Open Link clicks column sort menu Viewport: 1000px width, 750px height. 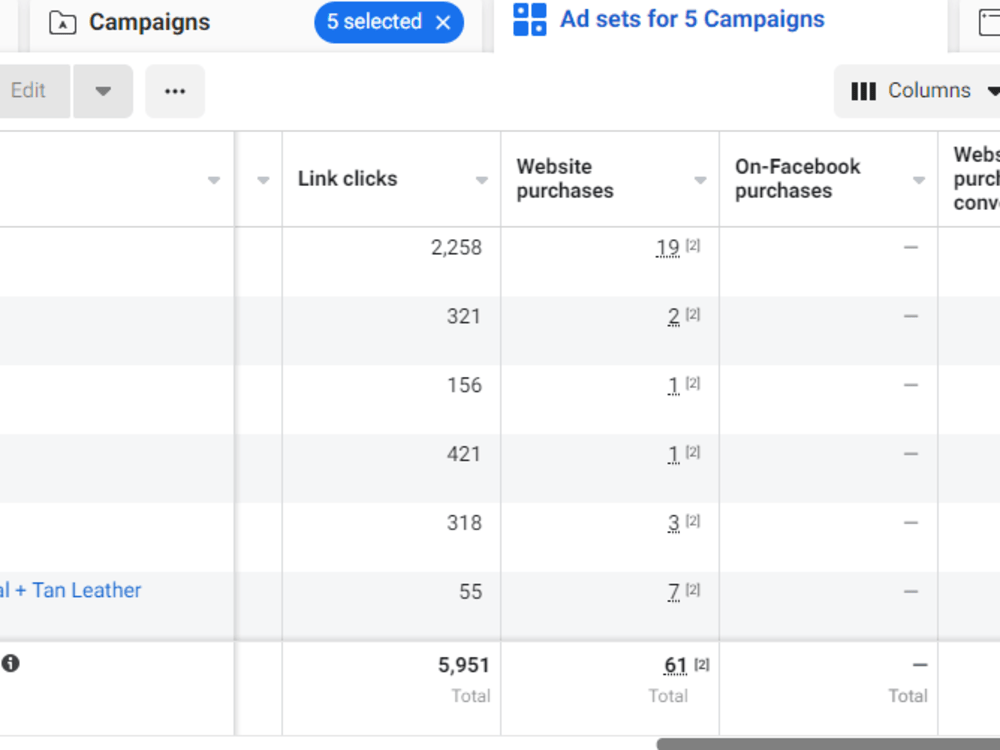[482, 180]
